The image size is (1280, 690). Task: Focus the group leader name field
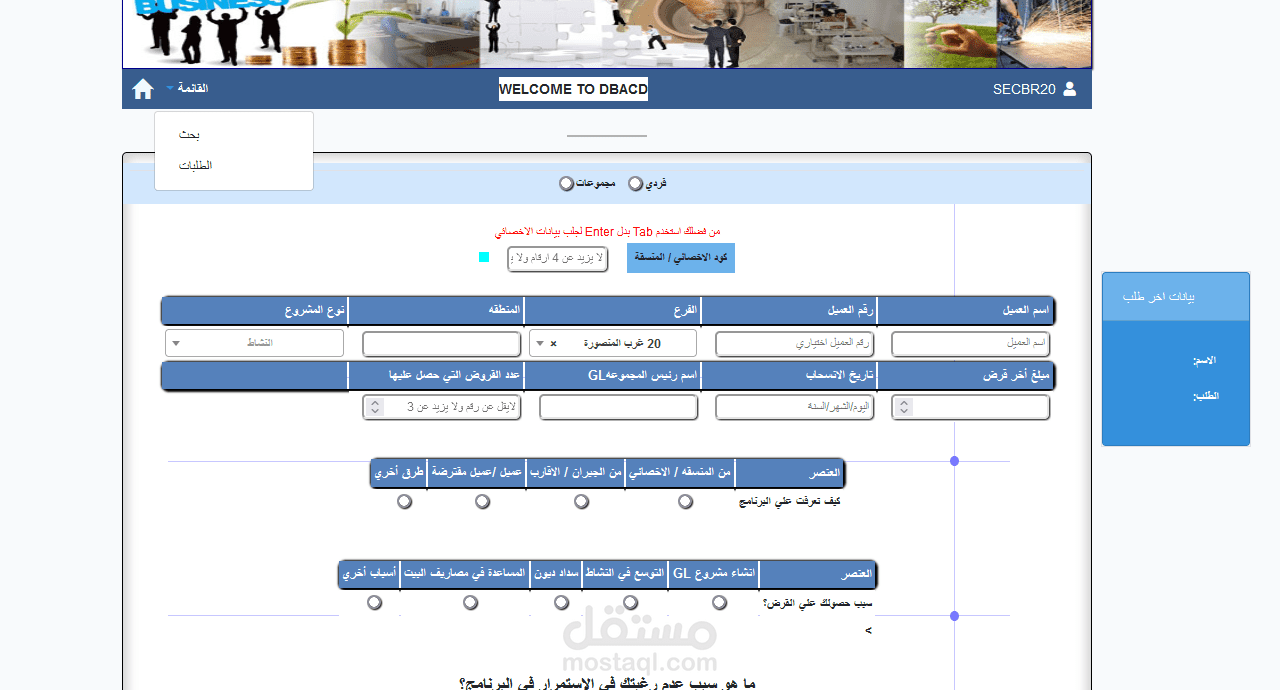click(x=619, y=407)
